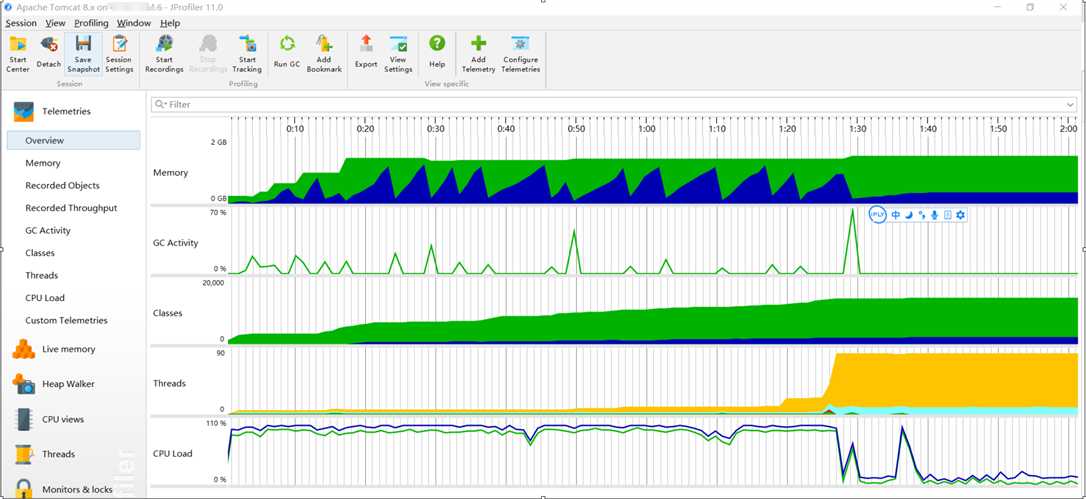Click the Save Snapshot toolbar button
The width and height of the screenshot is (1086, 499).
click(x=83, y=54)
